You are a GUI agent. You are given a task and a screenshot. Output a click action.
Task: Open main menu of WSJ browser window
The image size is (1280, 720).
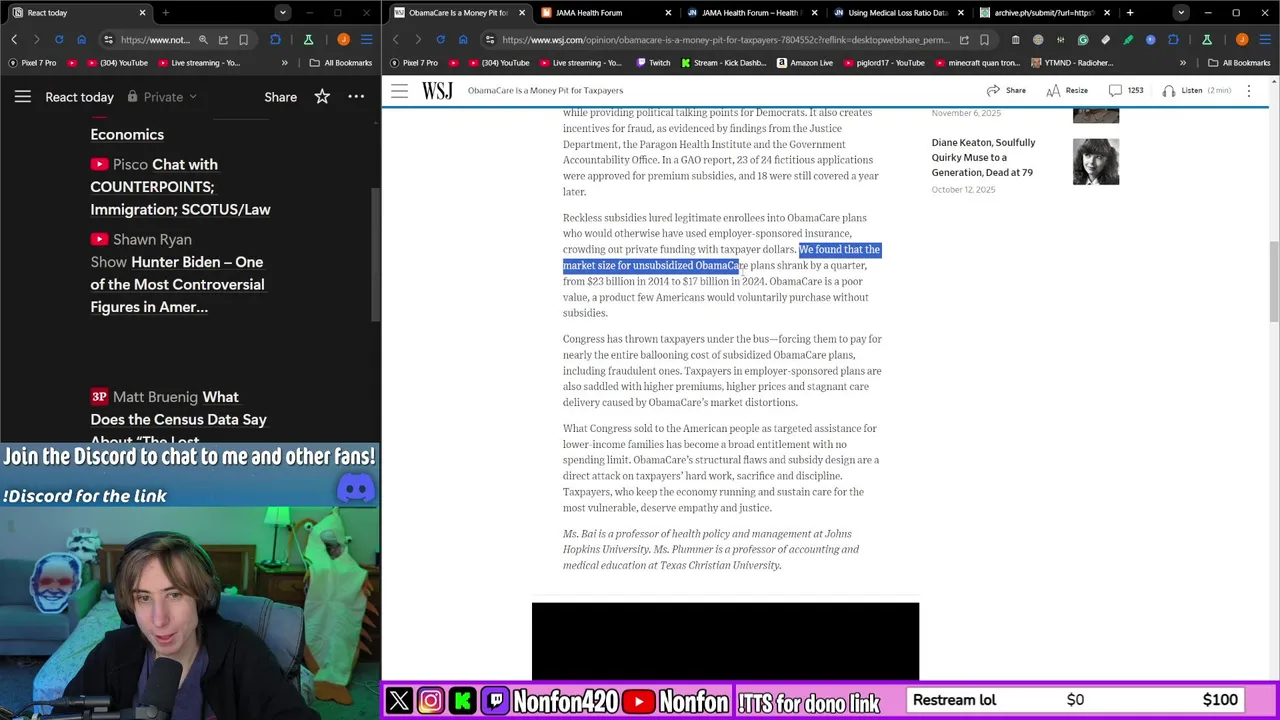(1265, 40)
